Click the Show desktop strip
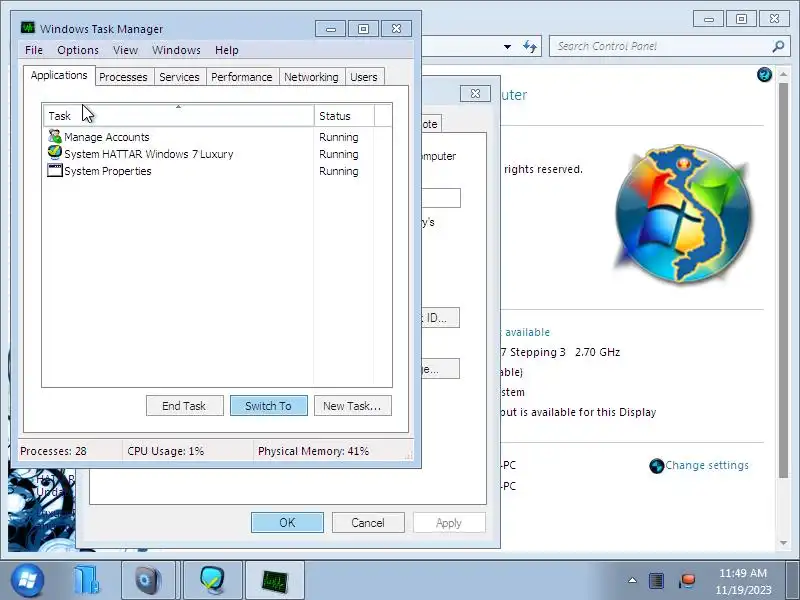Image resolution: width=800 pixels, height=600 pixels. click(793, 580)
